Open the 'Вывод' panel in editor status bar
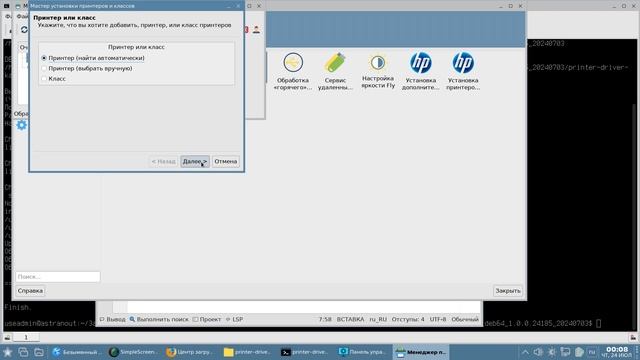This screenshot has width=640, height=360. click(113, 319)
